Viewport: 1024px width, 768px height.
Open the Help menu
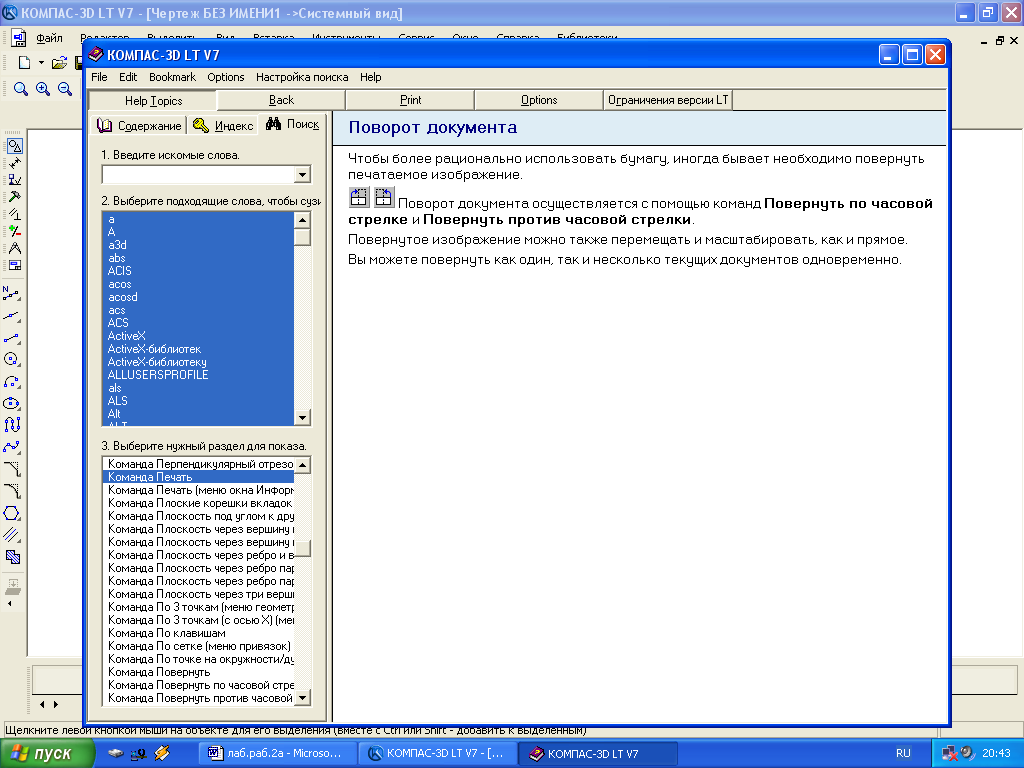[370, 77]
